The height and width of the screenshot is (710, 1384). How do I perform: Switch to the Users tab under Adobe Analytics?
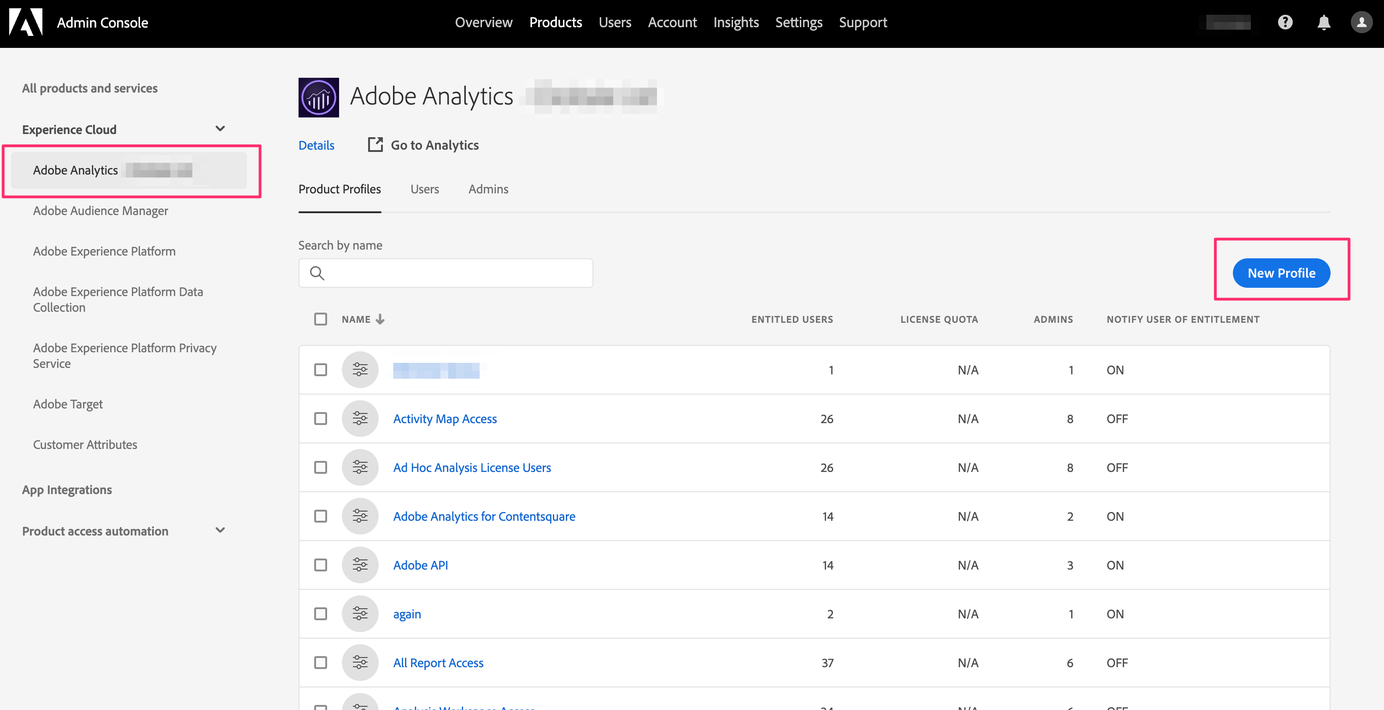pos(425,189)
